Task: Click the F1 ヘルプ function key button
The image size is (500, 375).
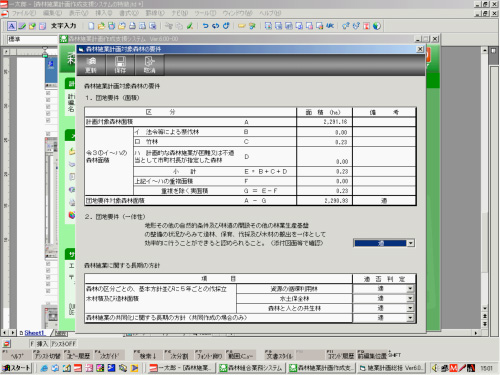Action: [x=17, y=356]
